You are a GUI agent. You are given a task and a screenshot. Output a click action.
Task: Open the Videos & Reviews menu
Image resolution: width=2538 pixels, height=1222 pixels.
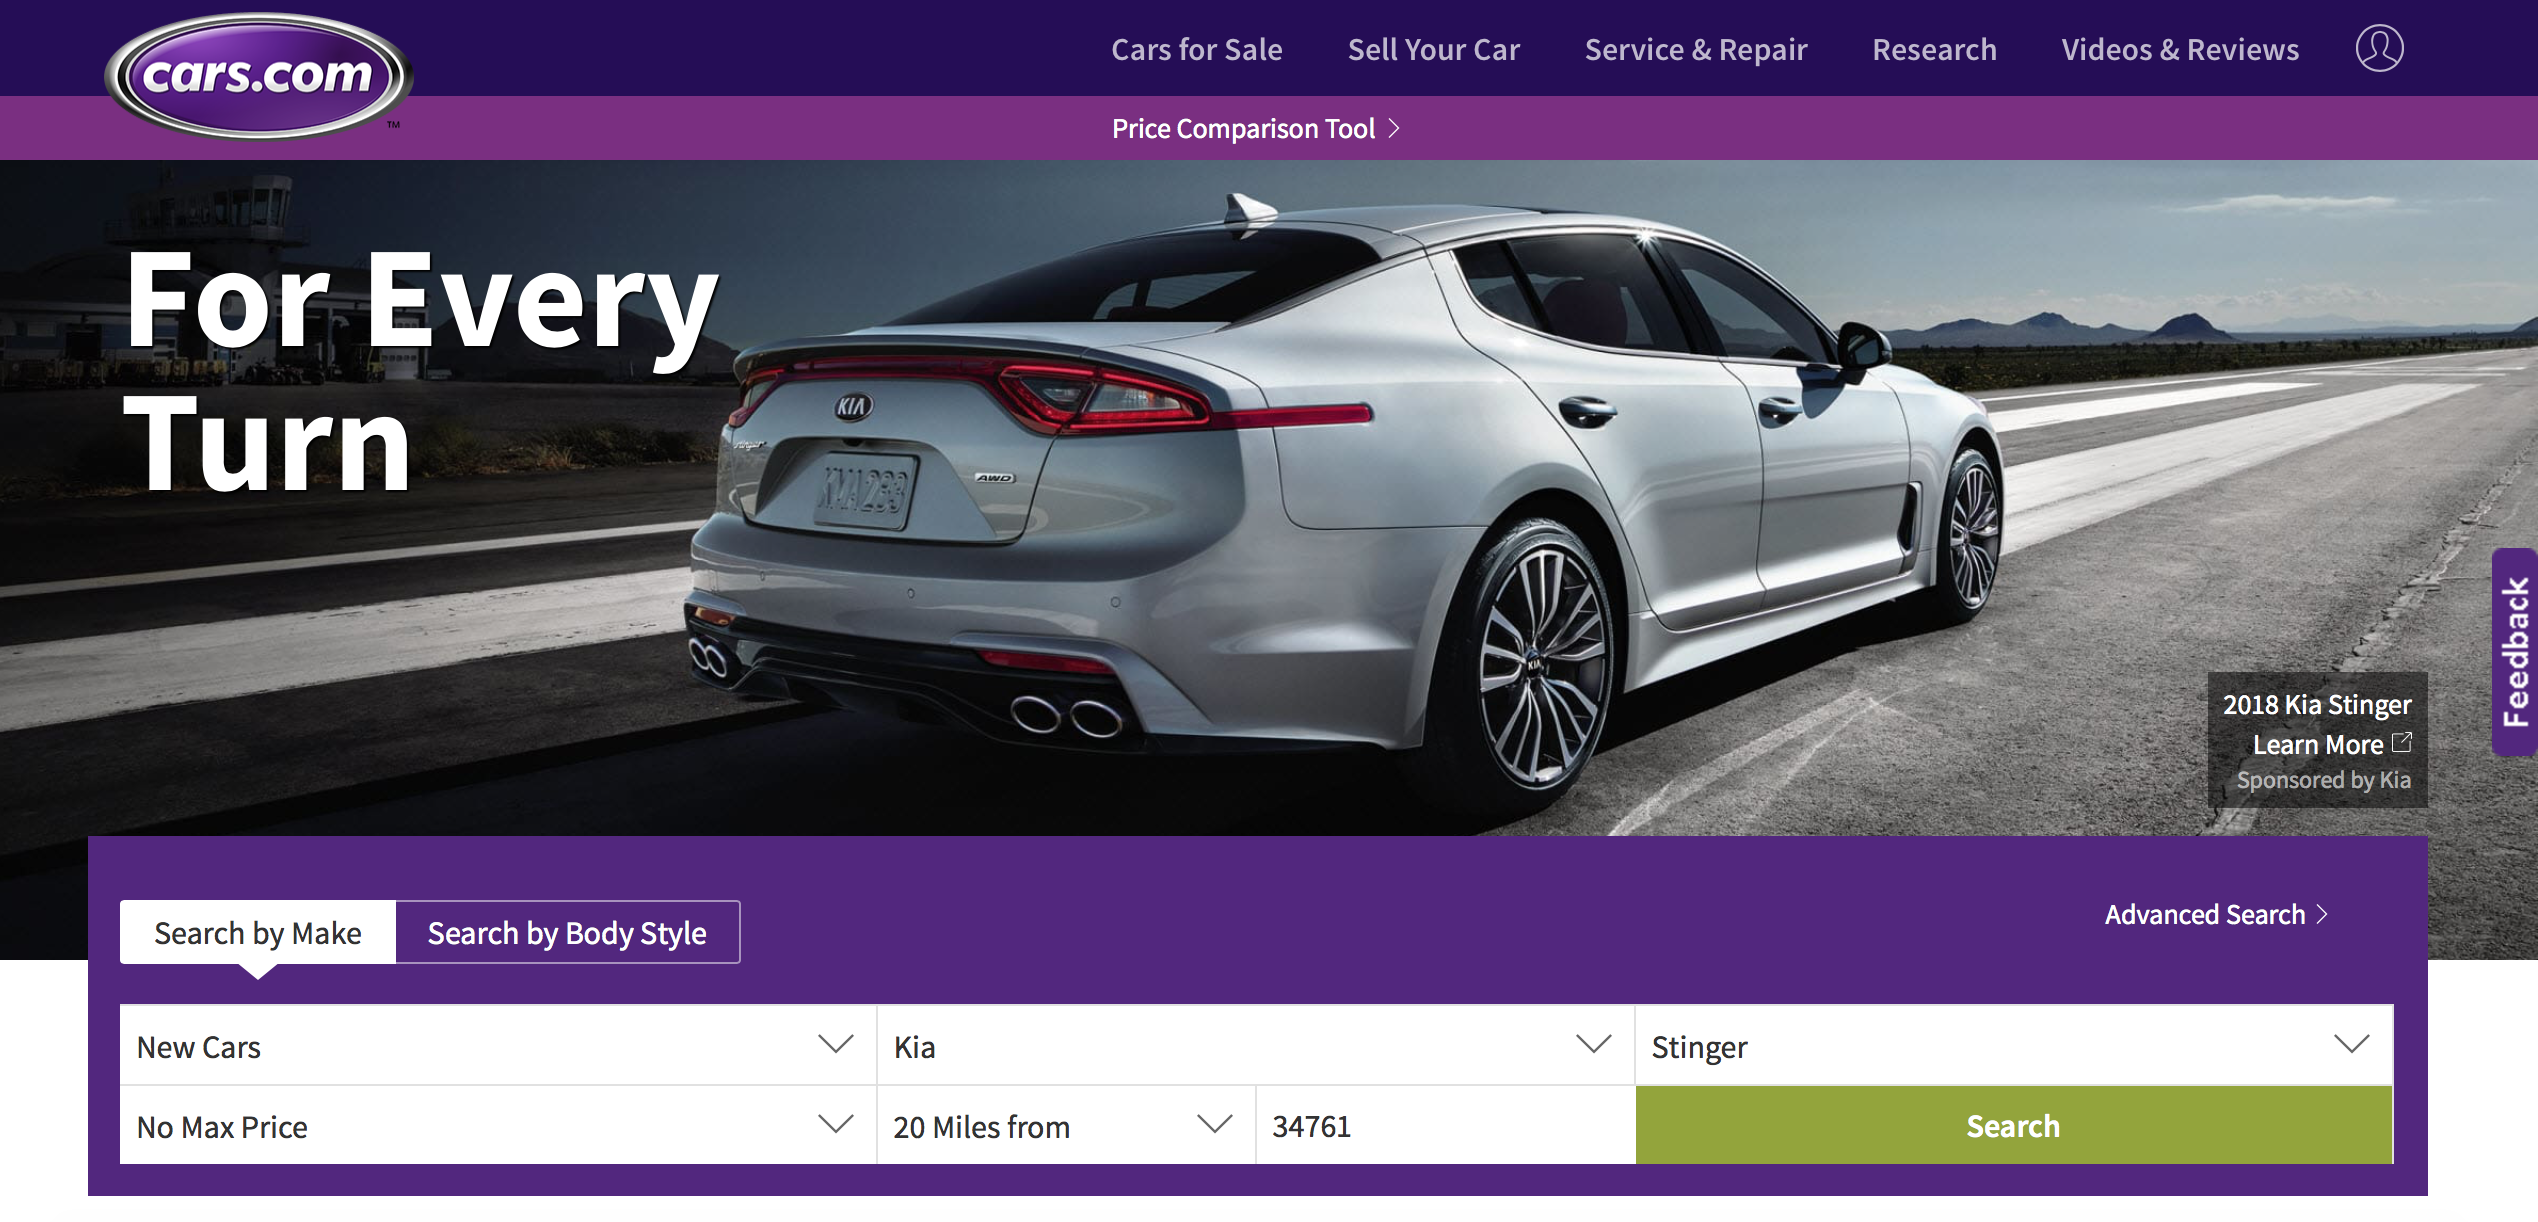click(2180, 49)
